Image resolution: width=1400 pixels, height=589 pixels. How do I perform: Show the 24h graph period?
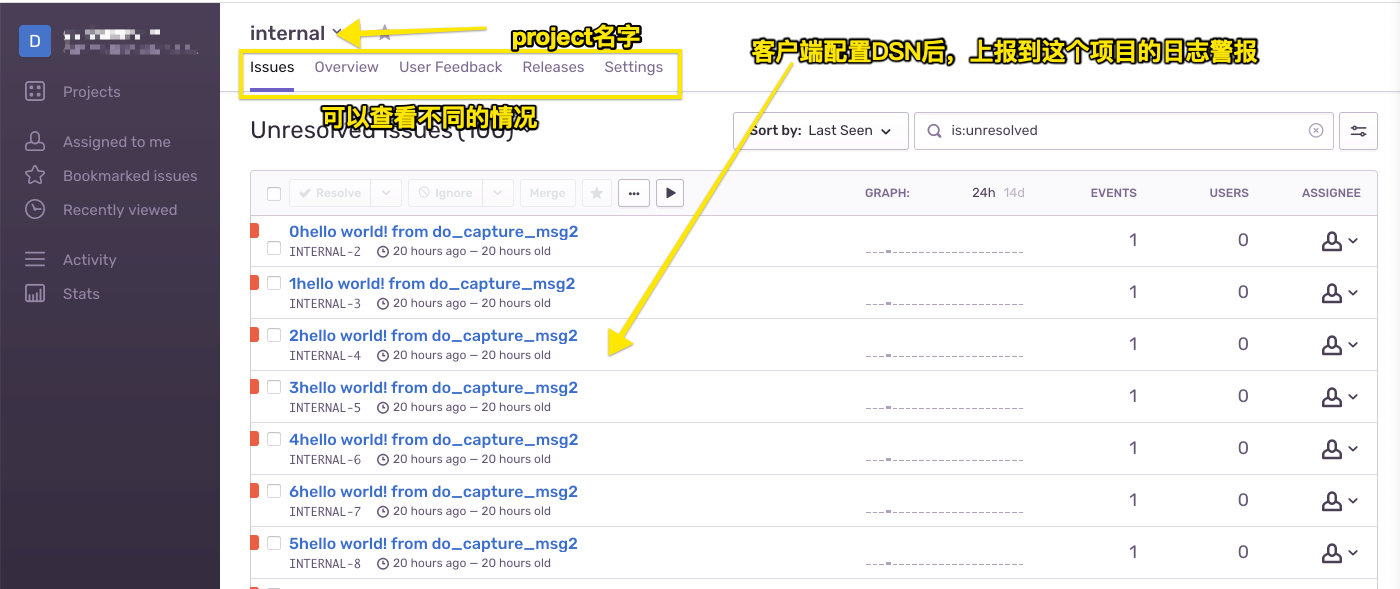click(x=983, y=193)
